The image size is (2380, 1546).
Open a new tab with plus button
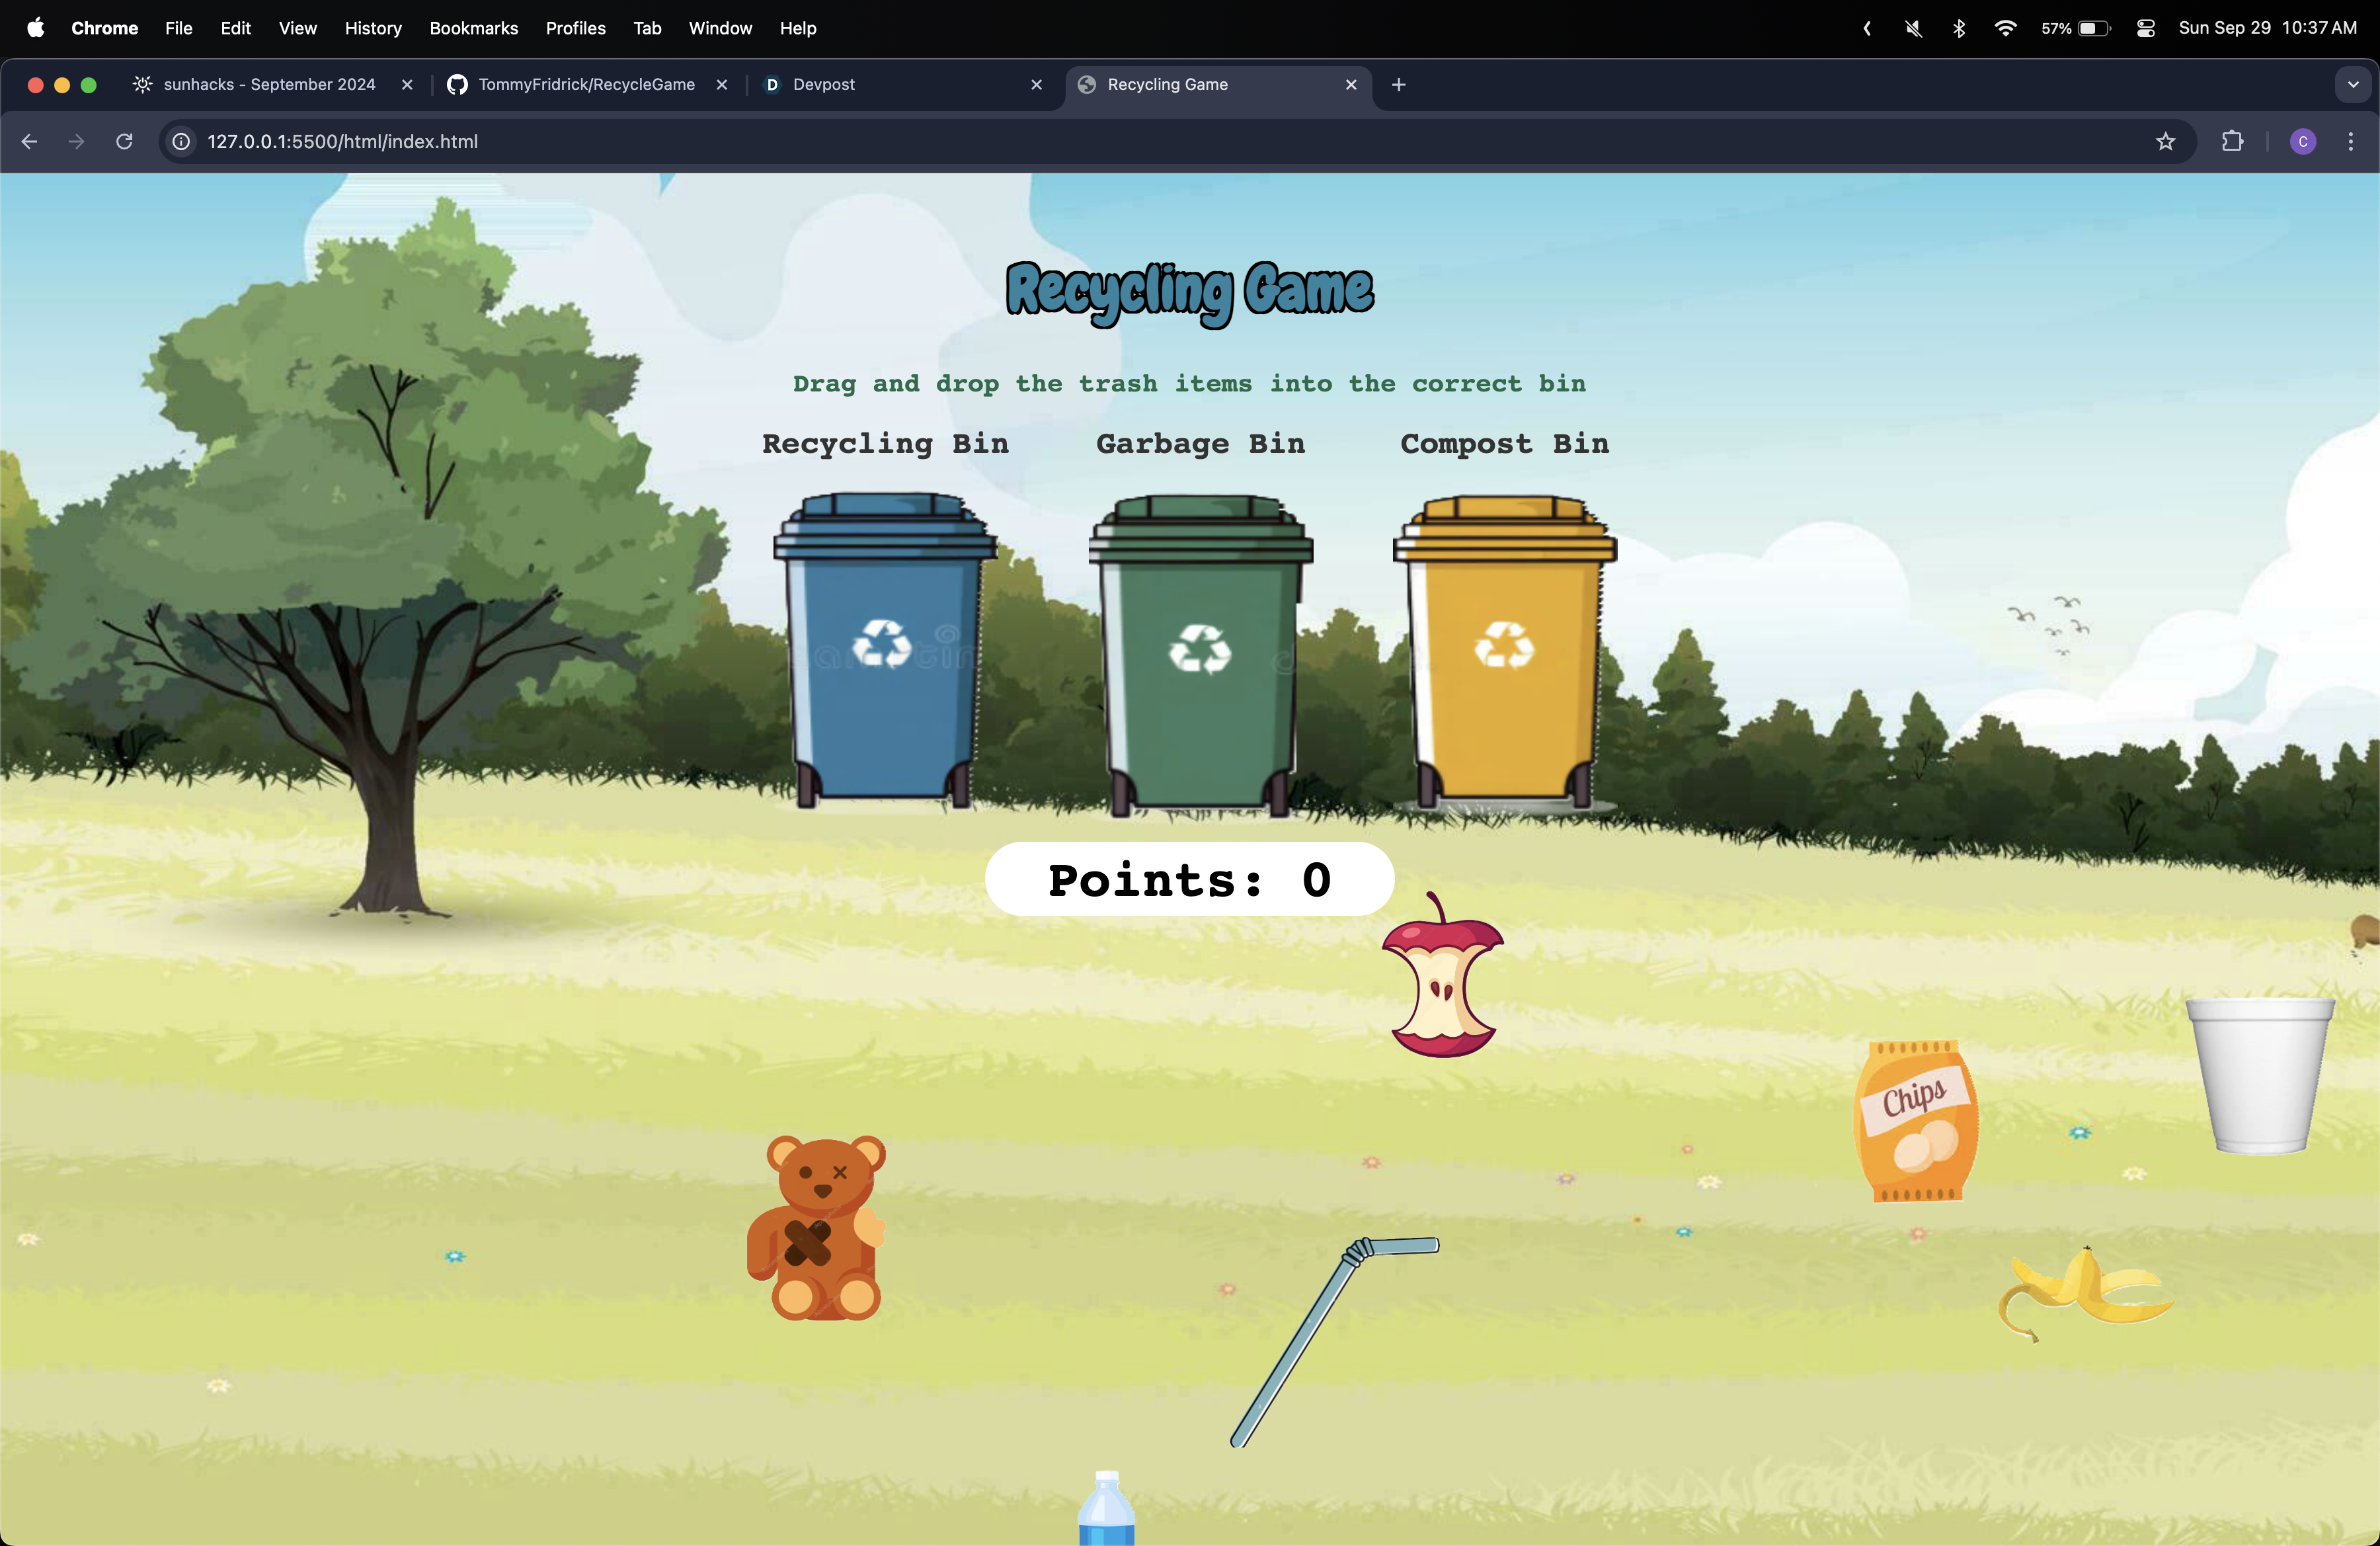(x=1398, y=85)
